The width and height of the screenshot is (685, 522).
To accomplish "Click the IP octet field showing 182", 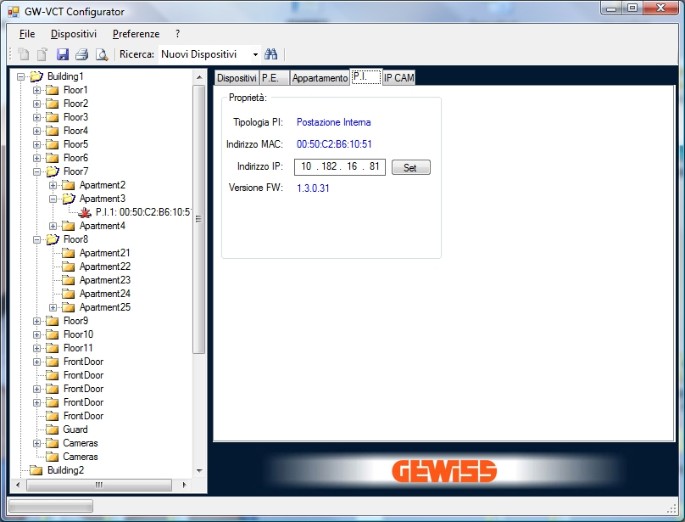I will pyautogui.click(x=329, y=166).
